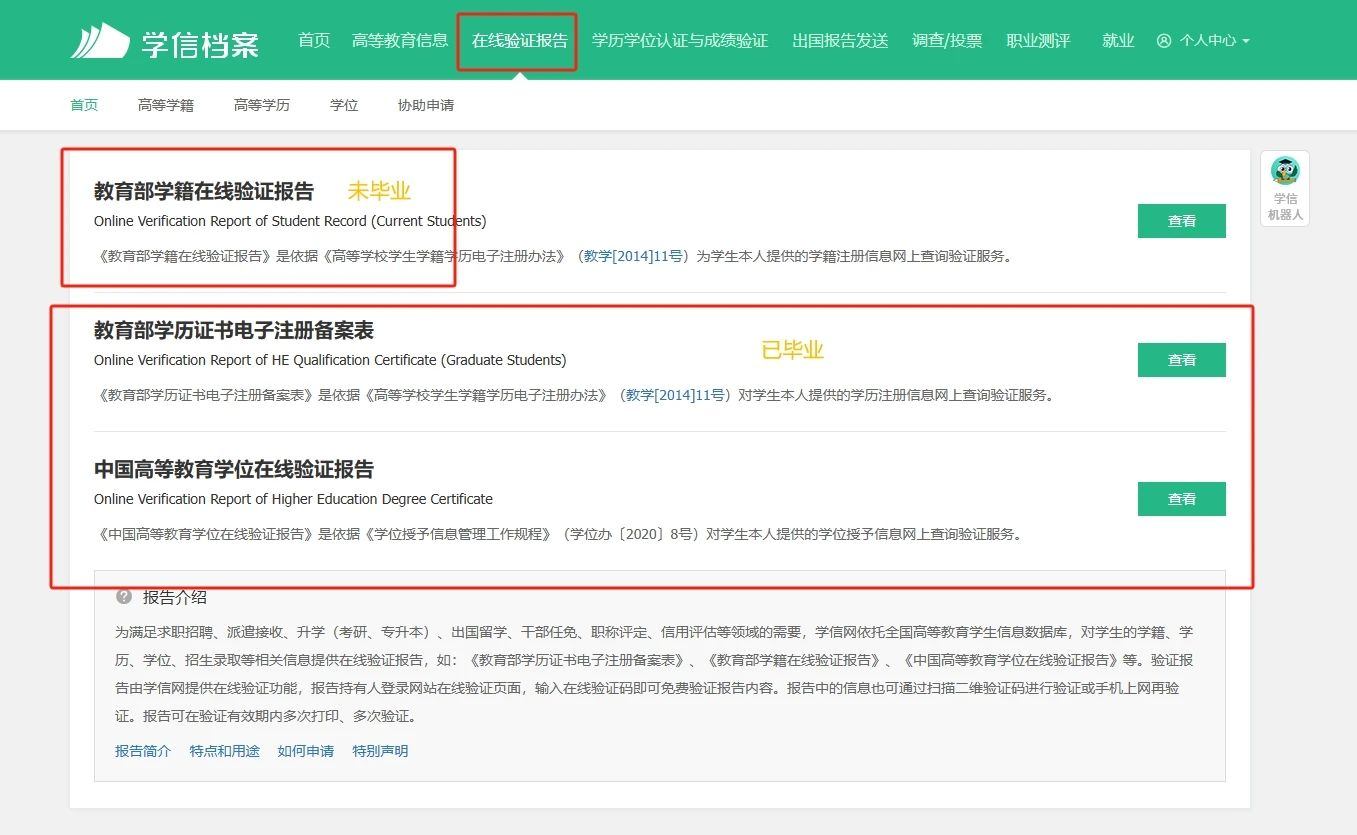Switch to the 学位 sub-tab
This screenshot has width=1357, height=835.
344,105
